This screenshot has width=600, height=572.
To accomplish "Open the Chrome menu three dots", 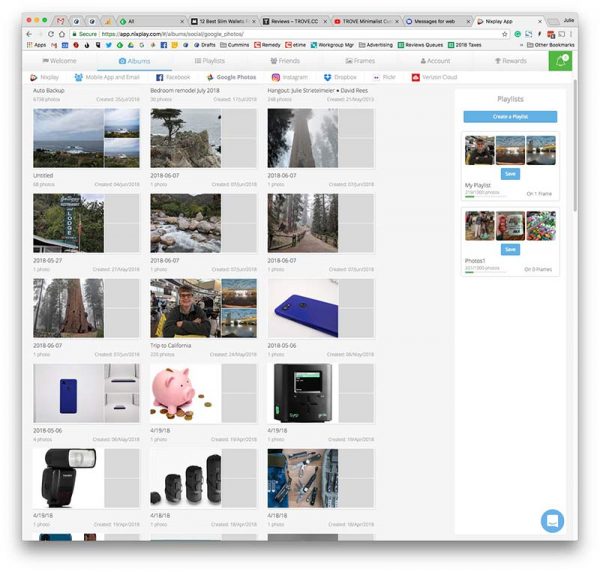I will pyautogui.click(x=571, y=34).
